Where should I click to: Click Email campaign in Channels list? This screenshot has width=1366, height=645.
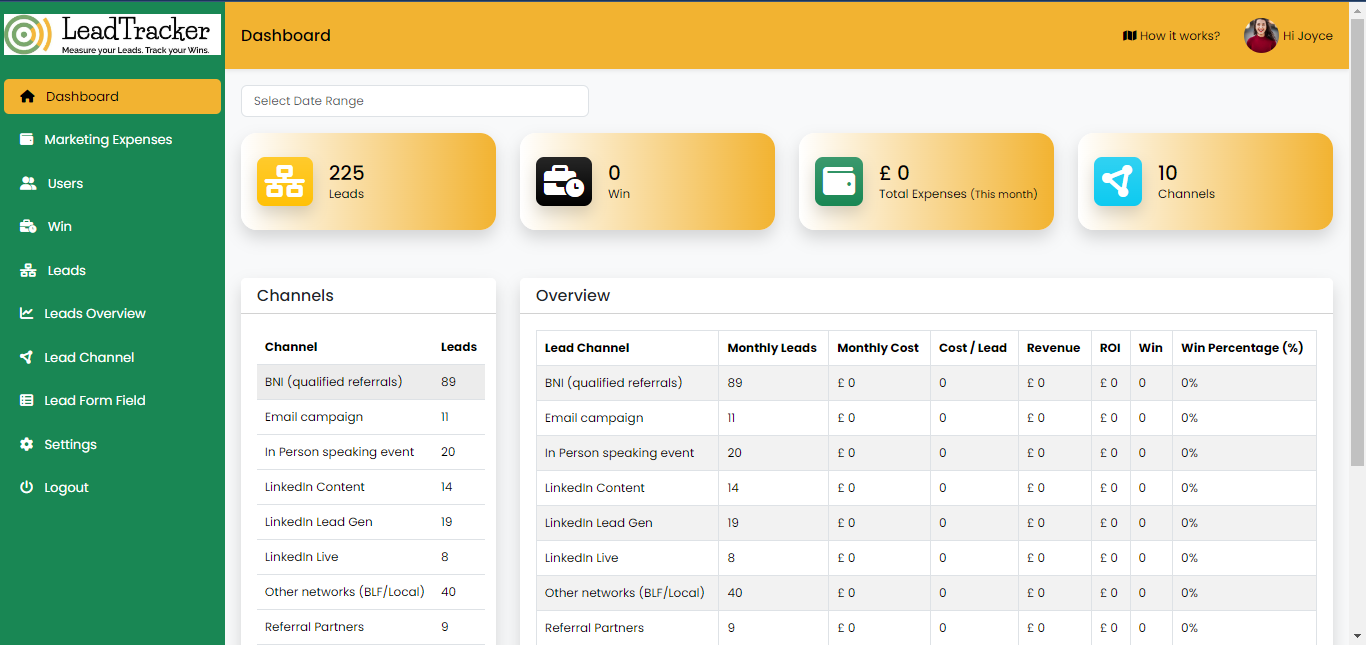[x=314, y=417]
